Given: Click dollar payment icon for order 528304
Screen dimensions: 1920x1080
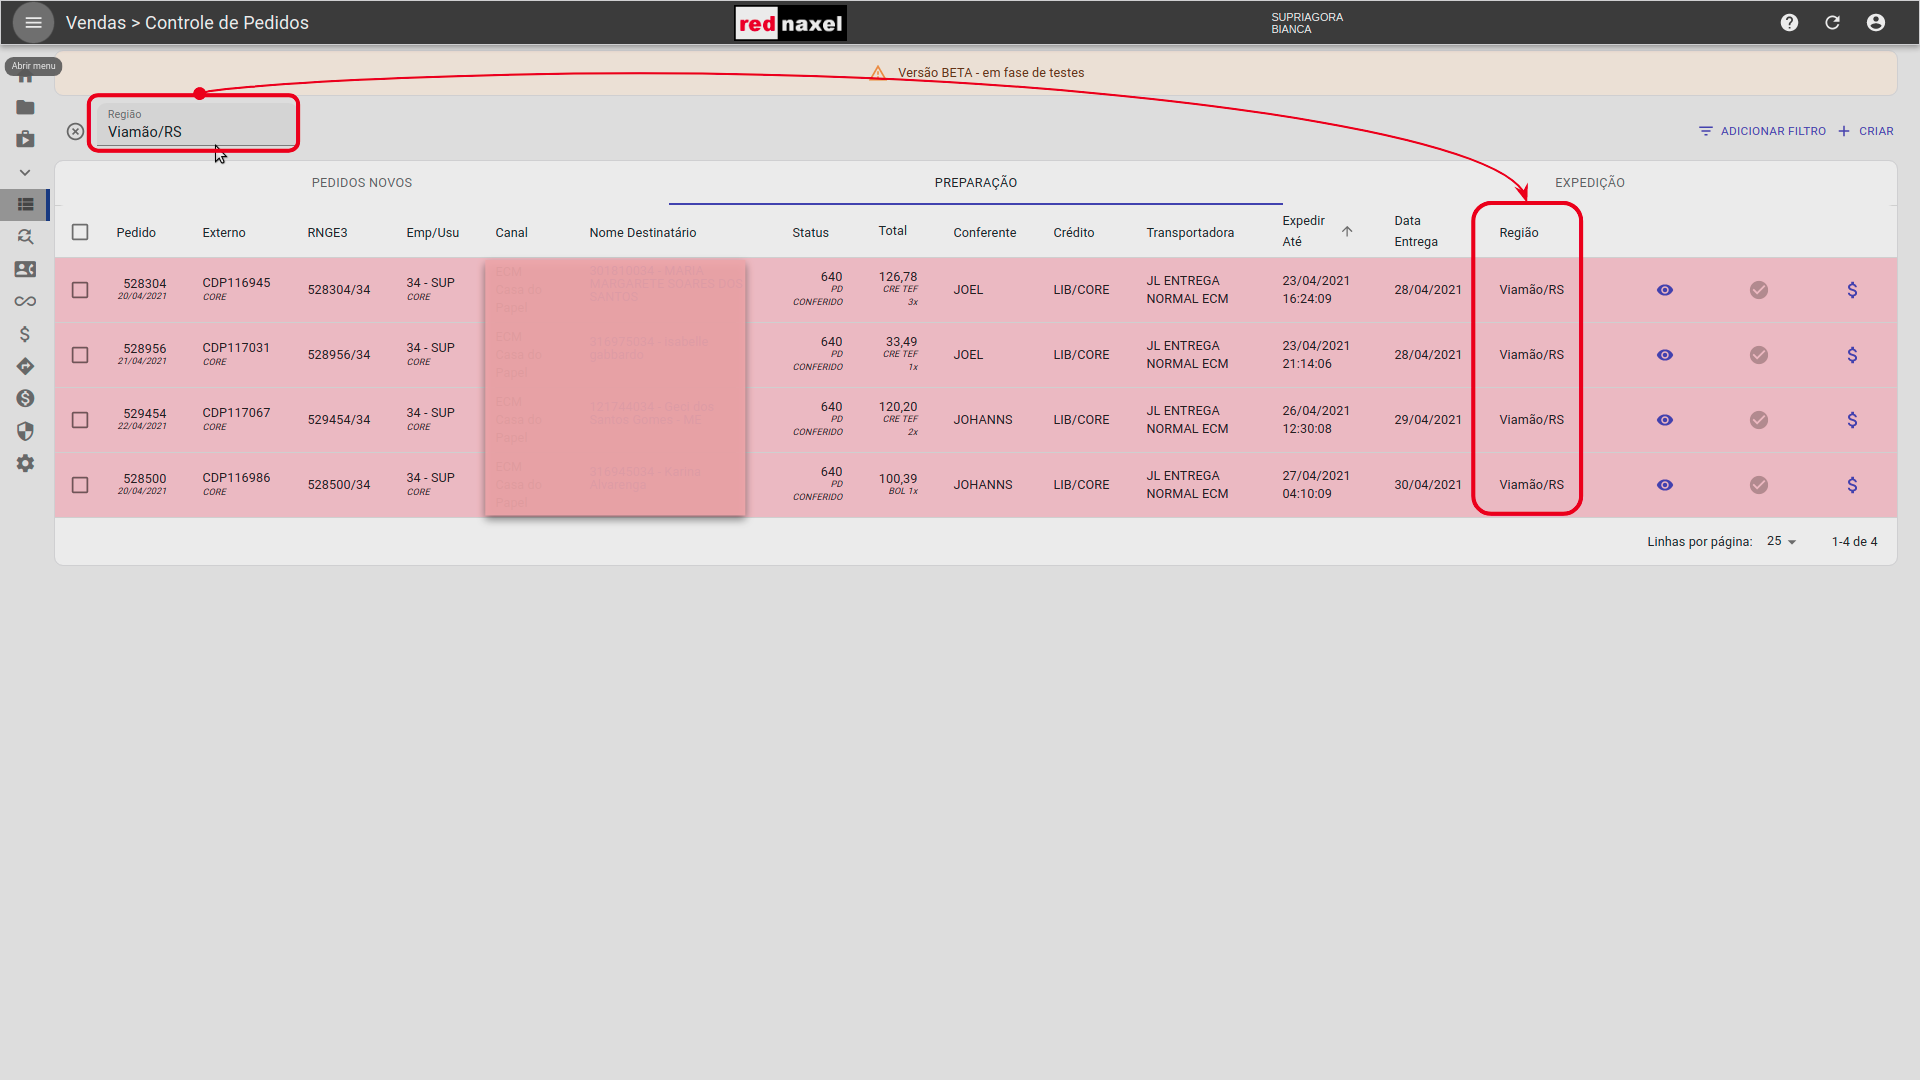Looking at the screenshot, I should coord(1852,290).
